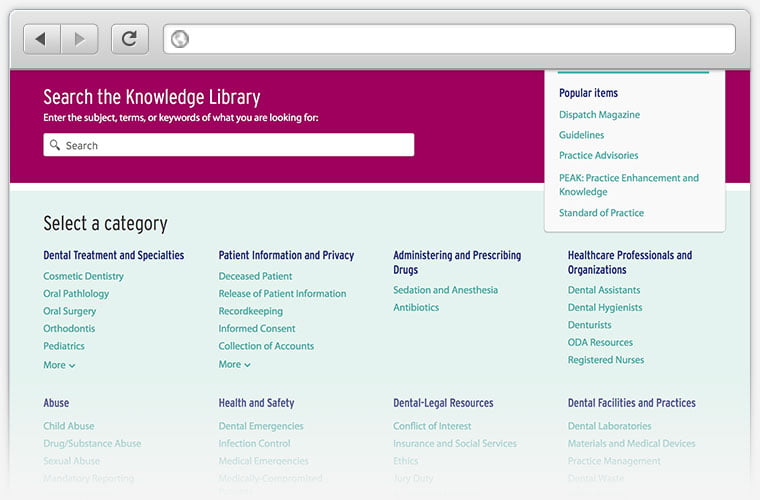Image resolution: width=760 pixels, height=500 pixels.
Task: Open Administering and Prescribing Drugs heading
Action: point(457,262)
